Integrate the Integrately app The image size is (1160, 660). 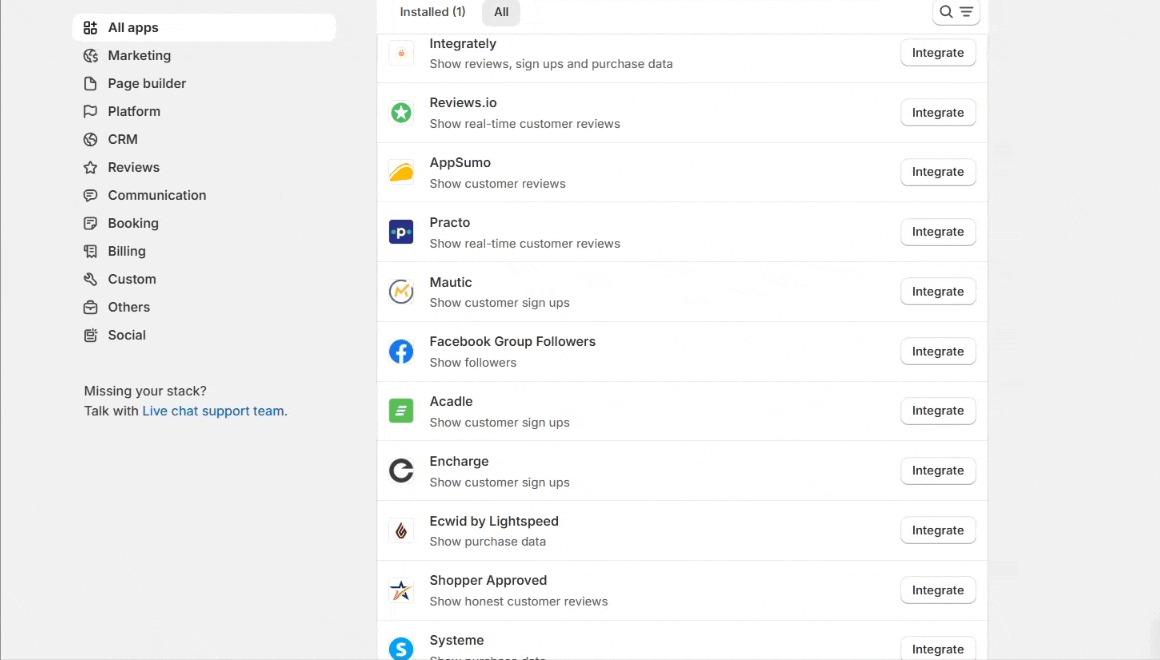click(x=938, y=53)
